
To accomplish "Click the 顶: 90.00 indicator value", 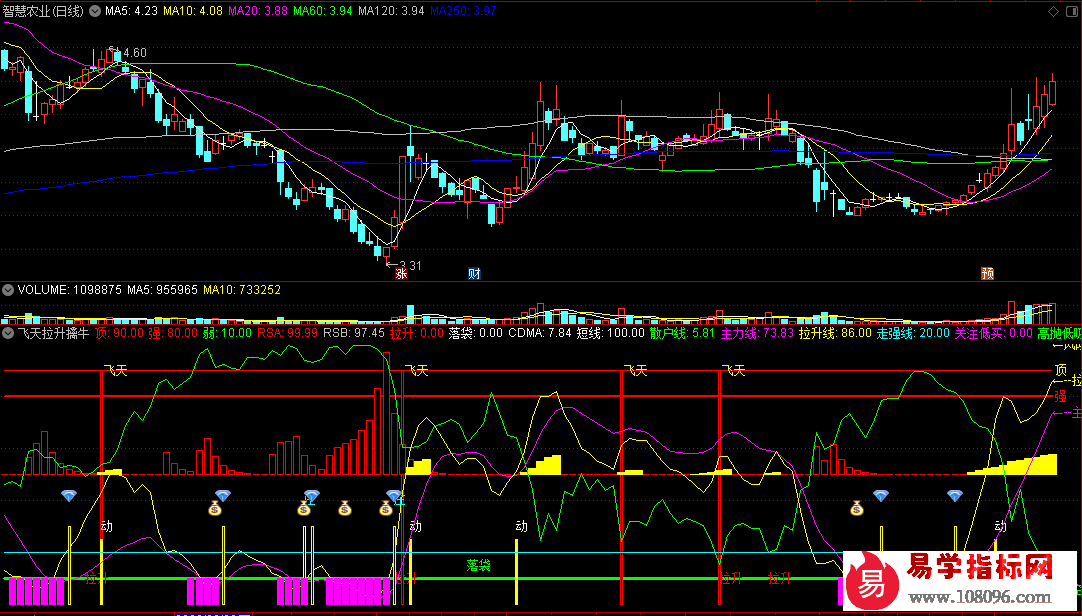I will tap(119, 334).
